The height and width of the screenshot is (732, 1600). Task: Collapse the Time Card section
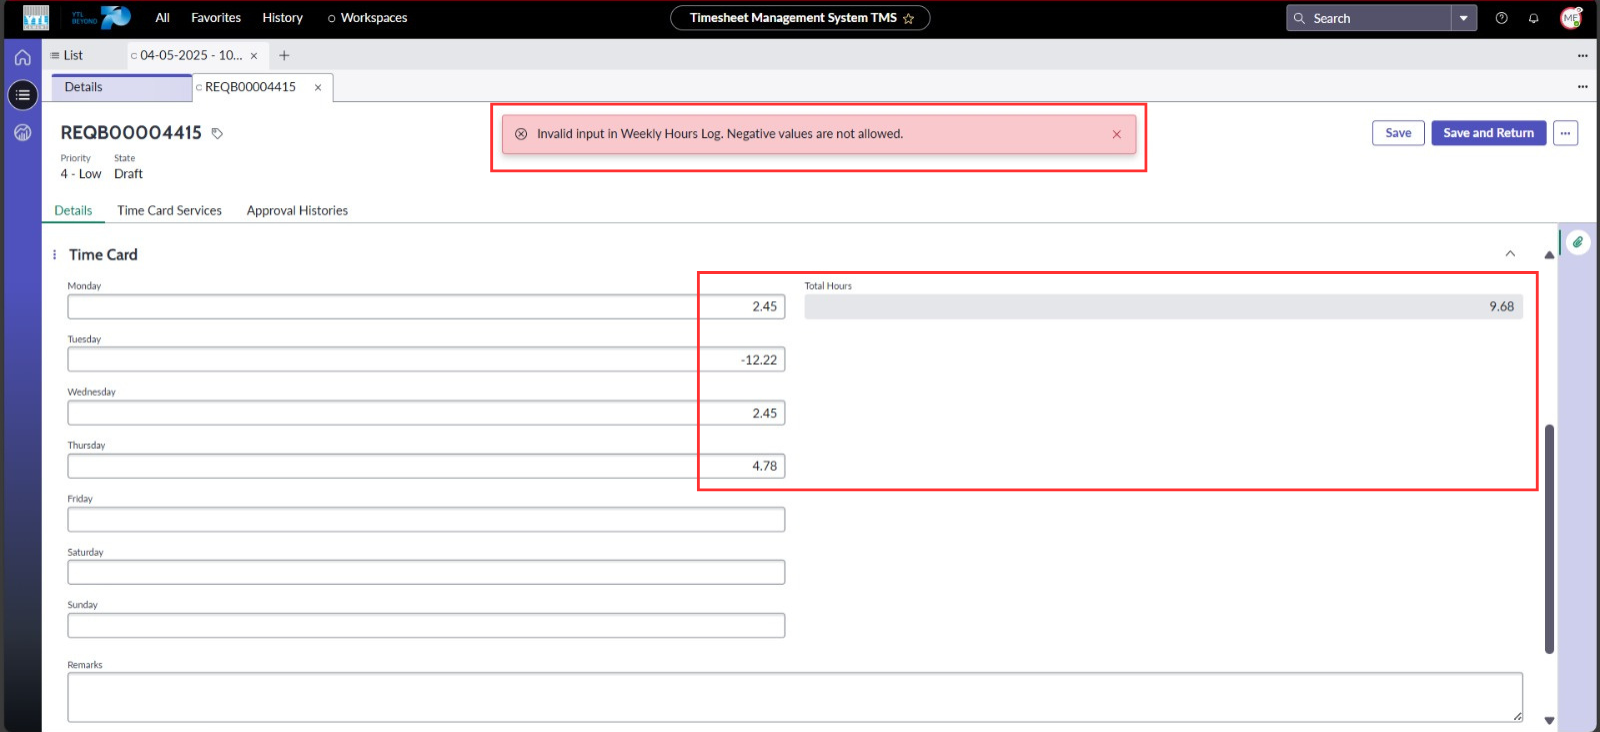point(1510,254)
